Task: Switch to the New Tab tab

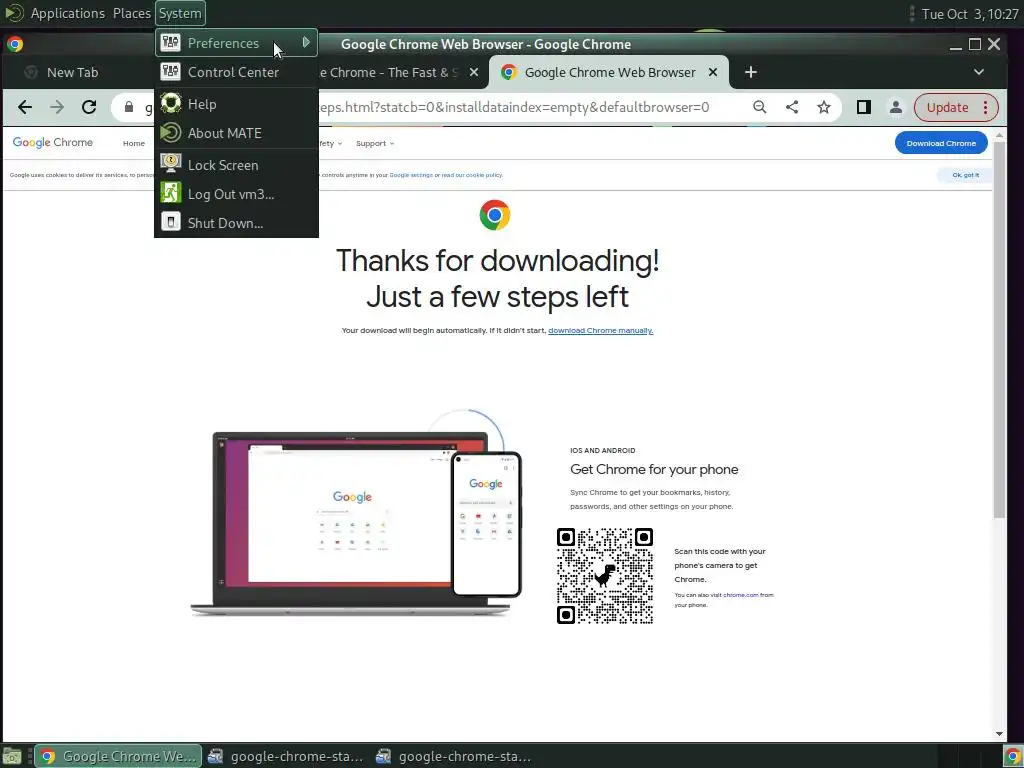Action: coord(72,72)
